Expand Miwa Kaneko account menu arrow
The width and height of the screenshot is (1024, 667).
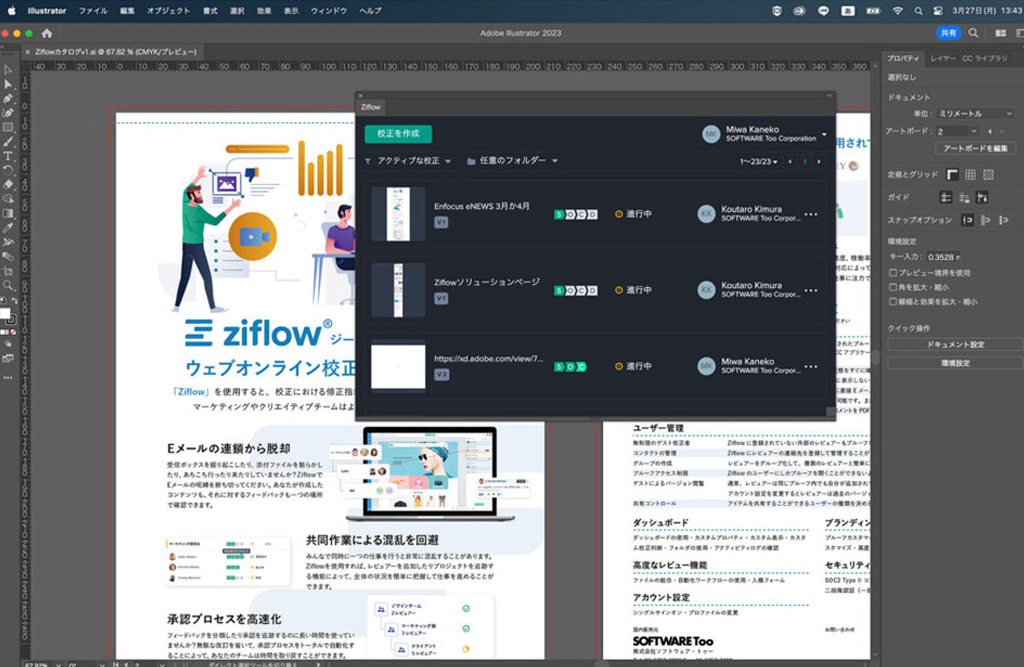pyautogui.click(x=824, y=135)
